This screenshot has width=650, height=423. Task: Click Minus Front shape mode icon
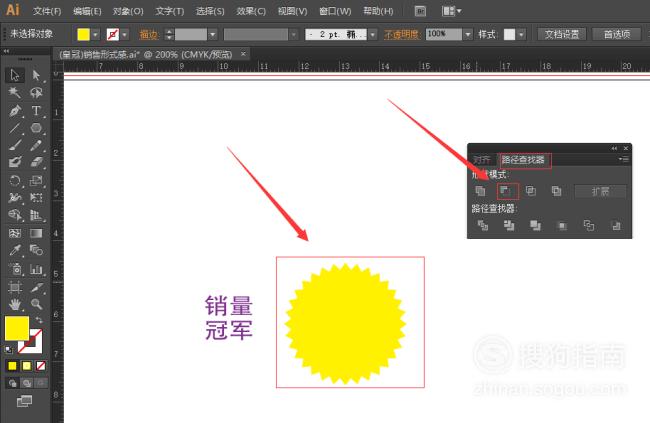[x=505, y=191]
